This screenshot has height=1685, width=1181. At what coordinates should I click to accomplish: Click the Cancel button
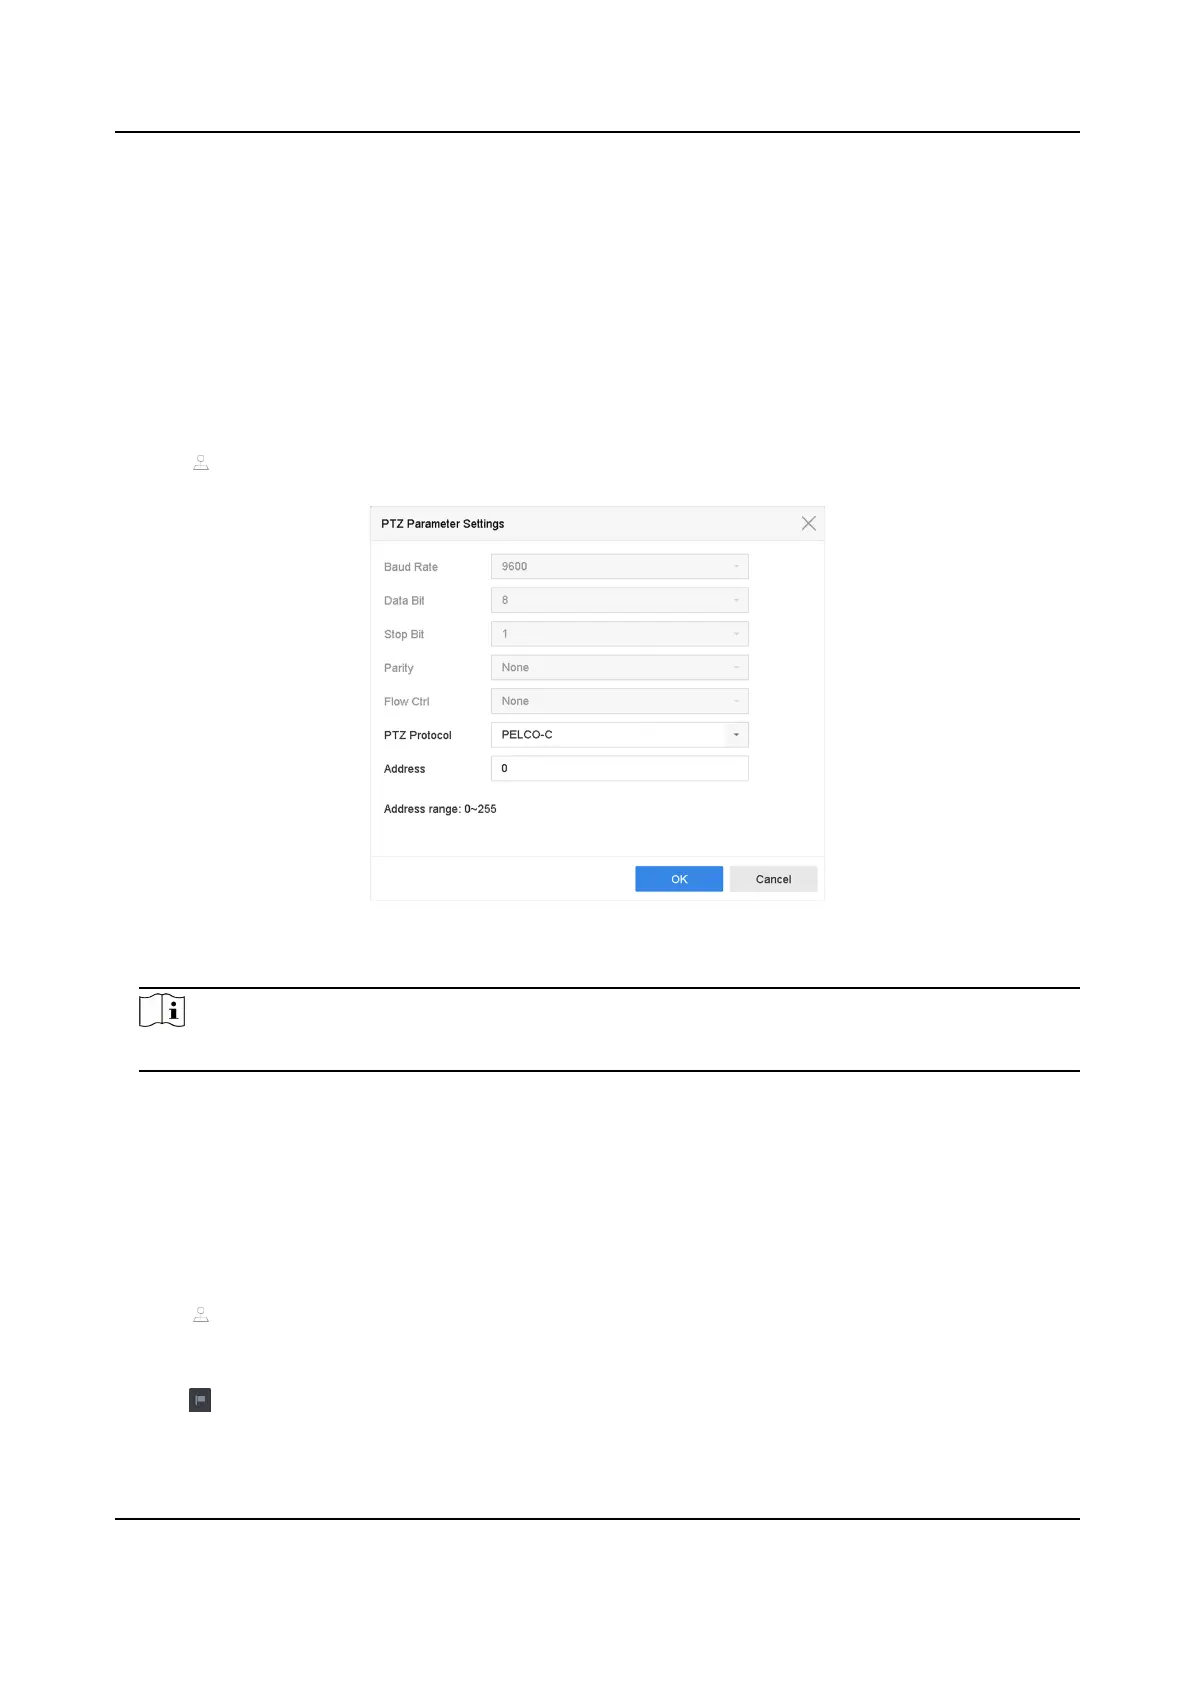click(773, 879)
